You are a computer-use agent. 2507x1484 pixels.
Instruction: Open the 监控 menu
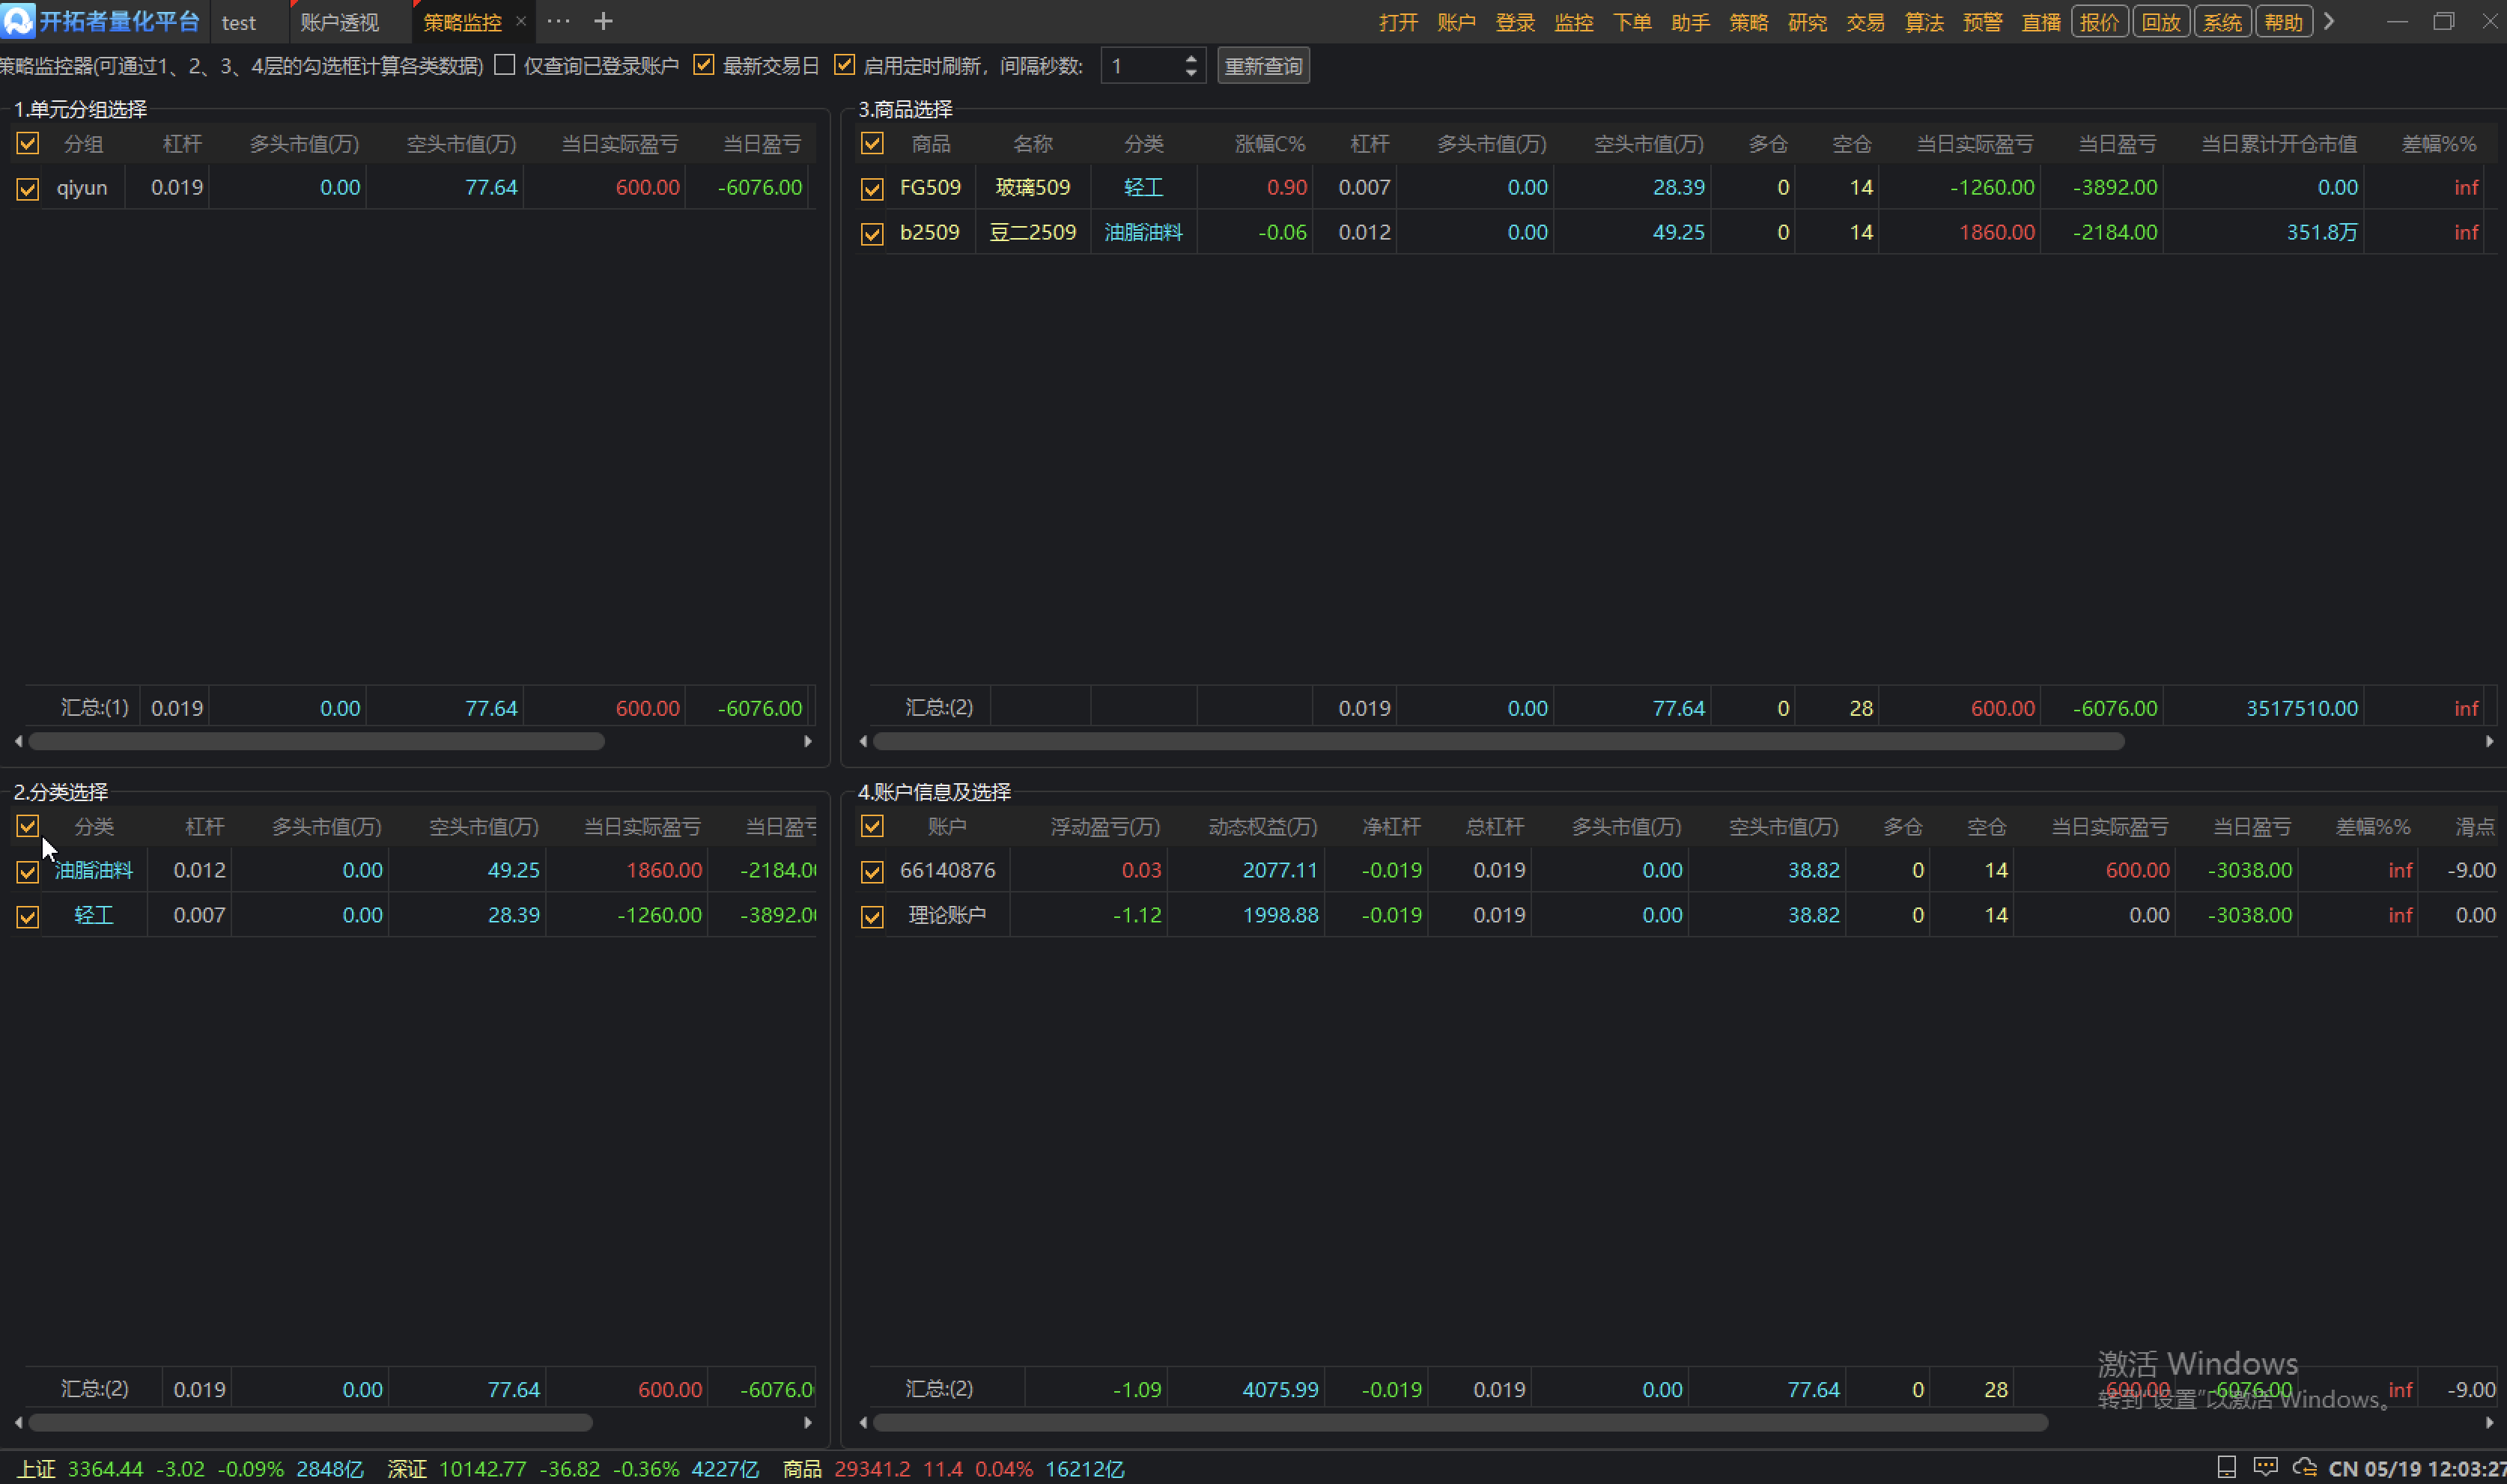click(1573, 22)
